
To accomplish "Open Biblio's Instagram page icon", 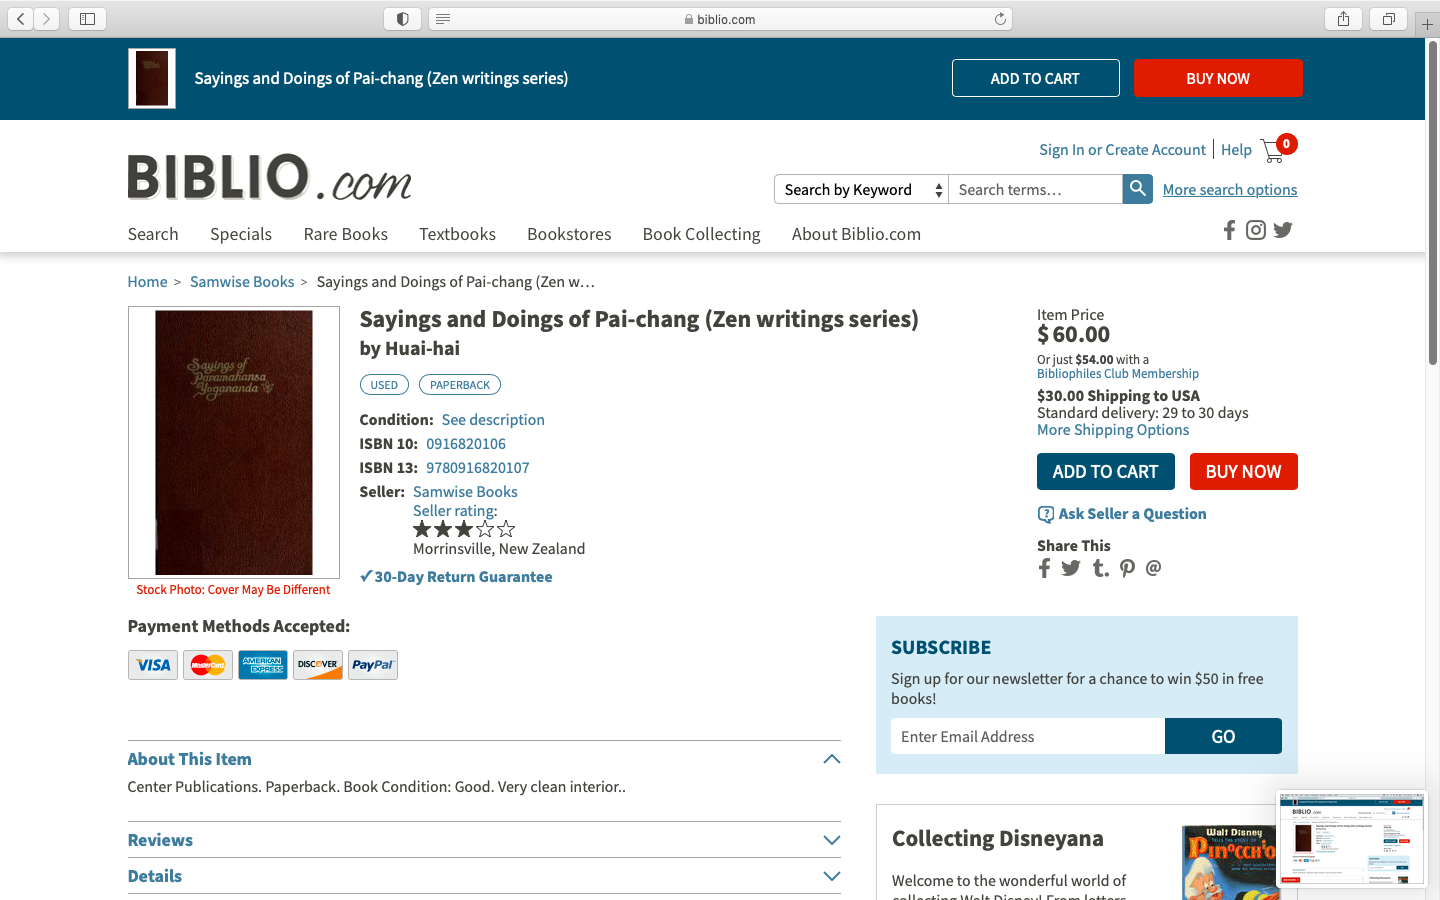I will pyautogui.click(x=1256, y=231).
